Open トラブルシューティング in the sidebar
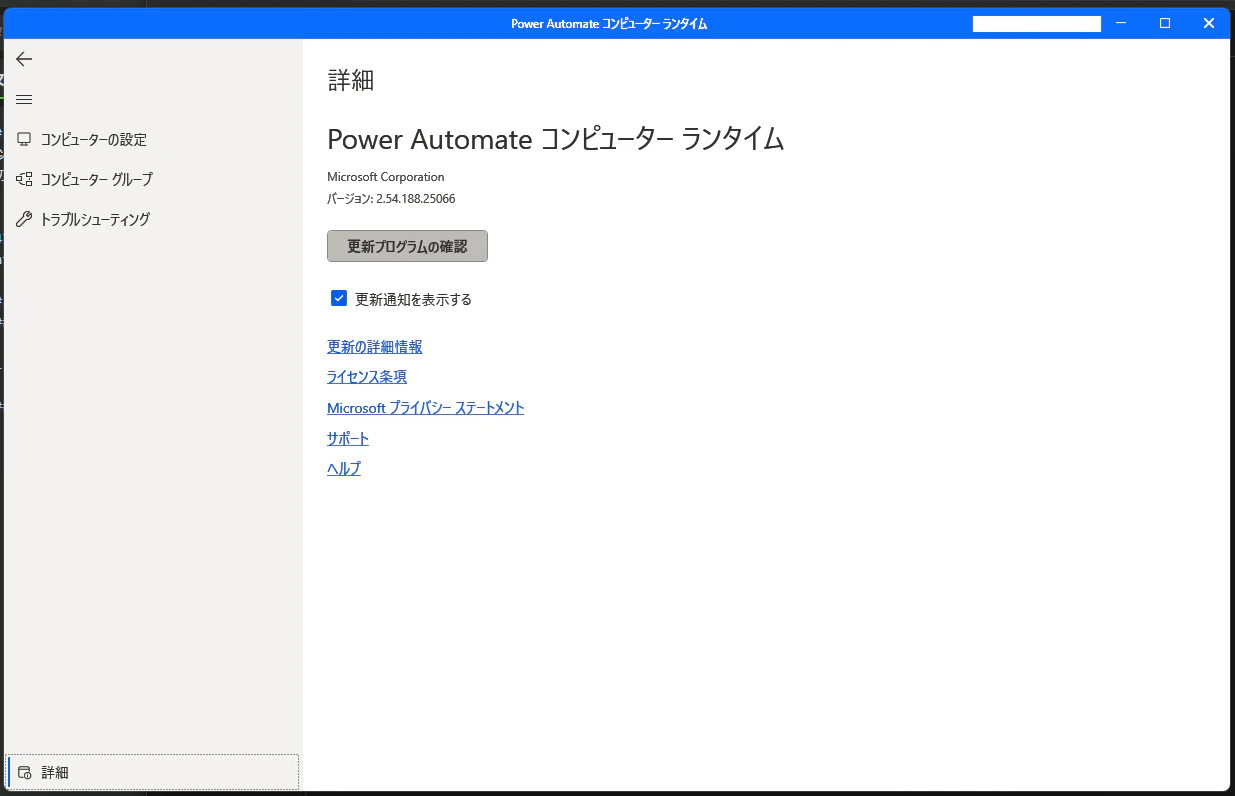This screenshot has width=1235, height=796. 152,219
